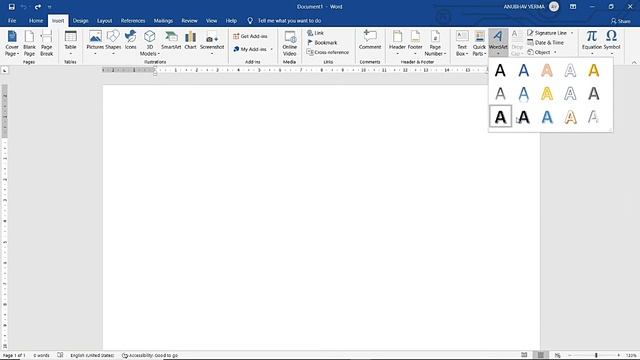The height and width of the screenshot is (360, 640).
Task: Click Get Add-ins
Action: [250, 36]
